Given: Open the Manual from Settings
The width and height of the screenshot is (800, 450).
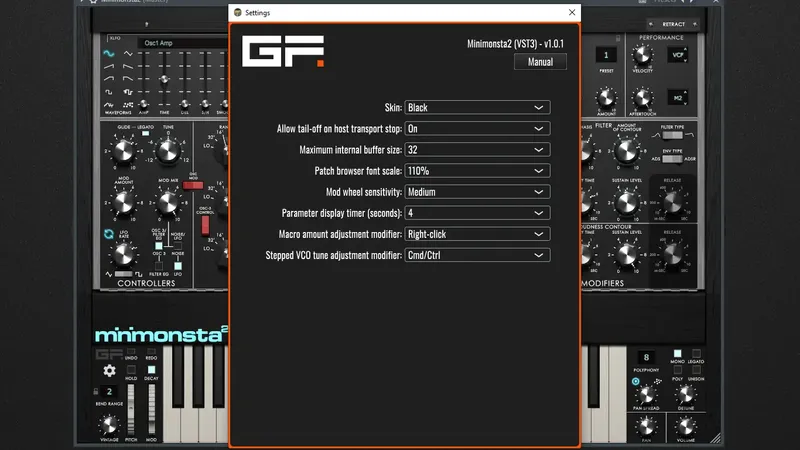Looking at the screenshot, I should (x=540, y=62).
